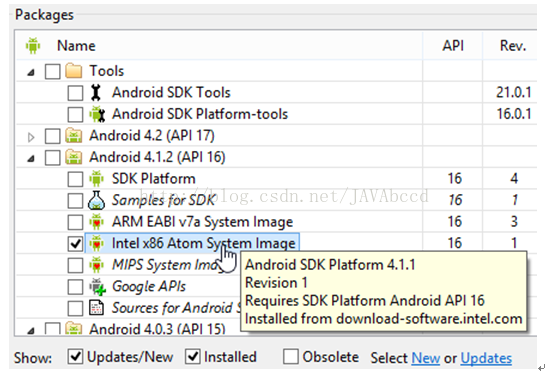Collapse the Tools tree node

pyautogui.click(x=31, y=72)
